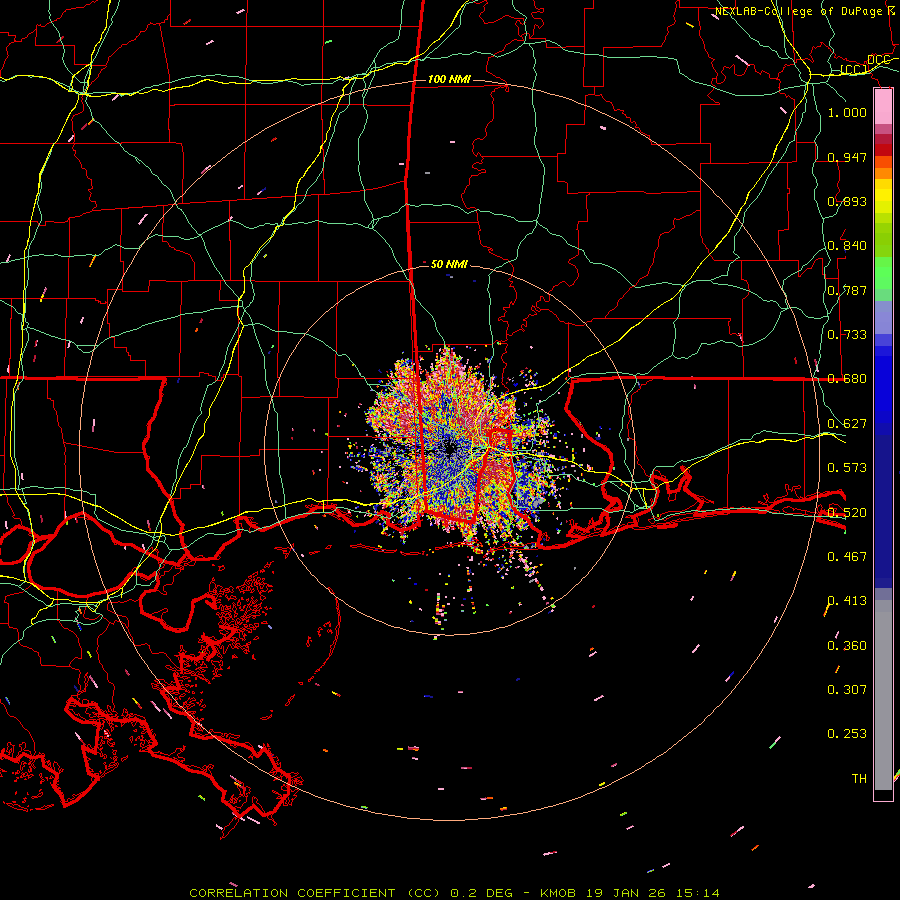Image resolution: width=900 pixels, height=900 pixels.
Task: Click the 0.733 scale value
Action: click(x=847, y=334)
